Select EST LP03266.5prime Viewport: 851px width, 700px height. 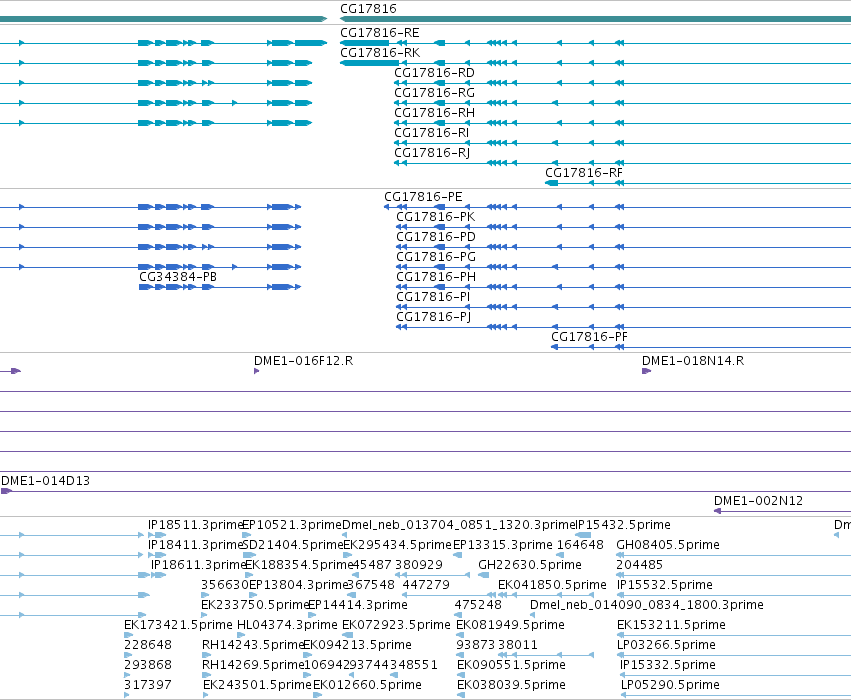666,645
